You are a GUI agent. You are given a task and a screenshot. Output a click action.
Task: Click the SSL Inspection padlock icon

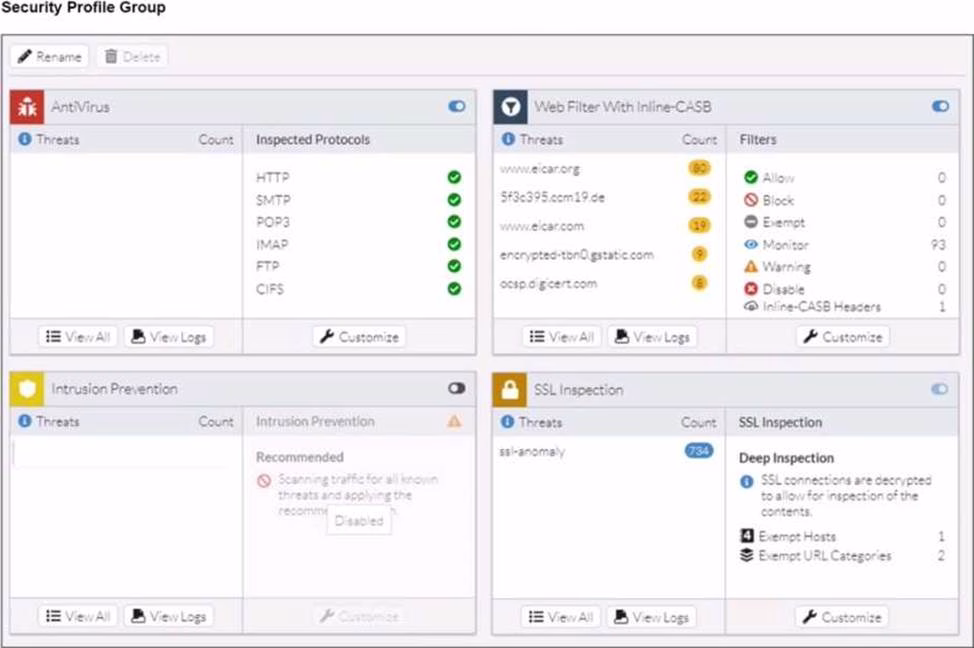509,390
